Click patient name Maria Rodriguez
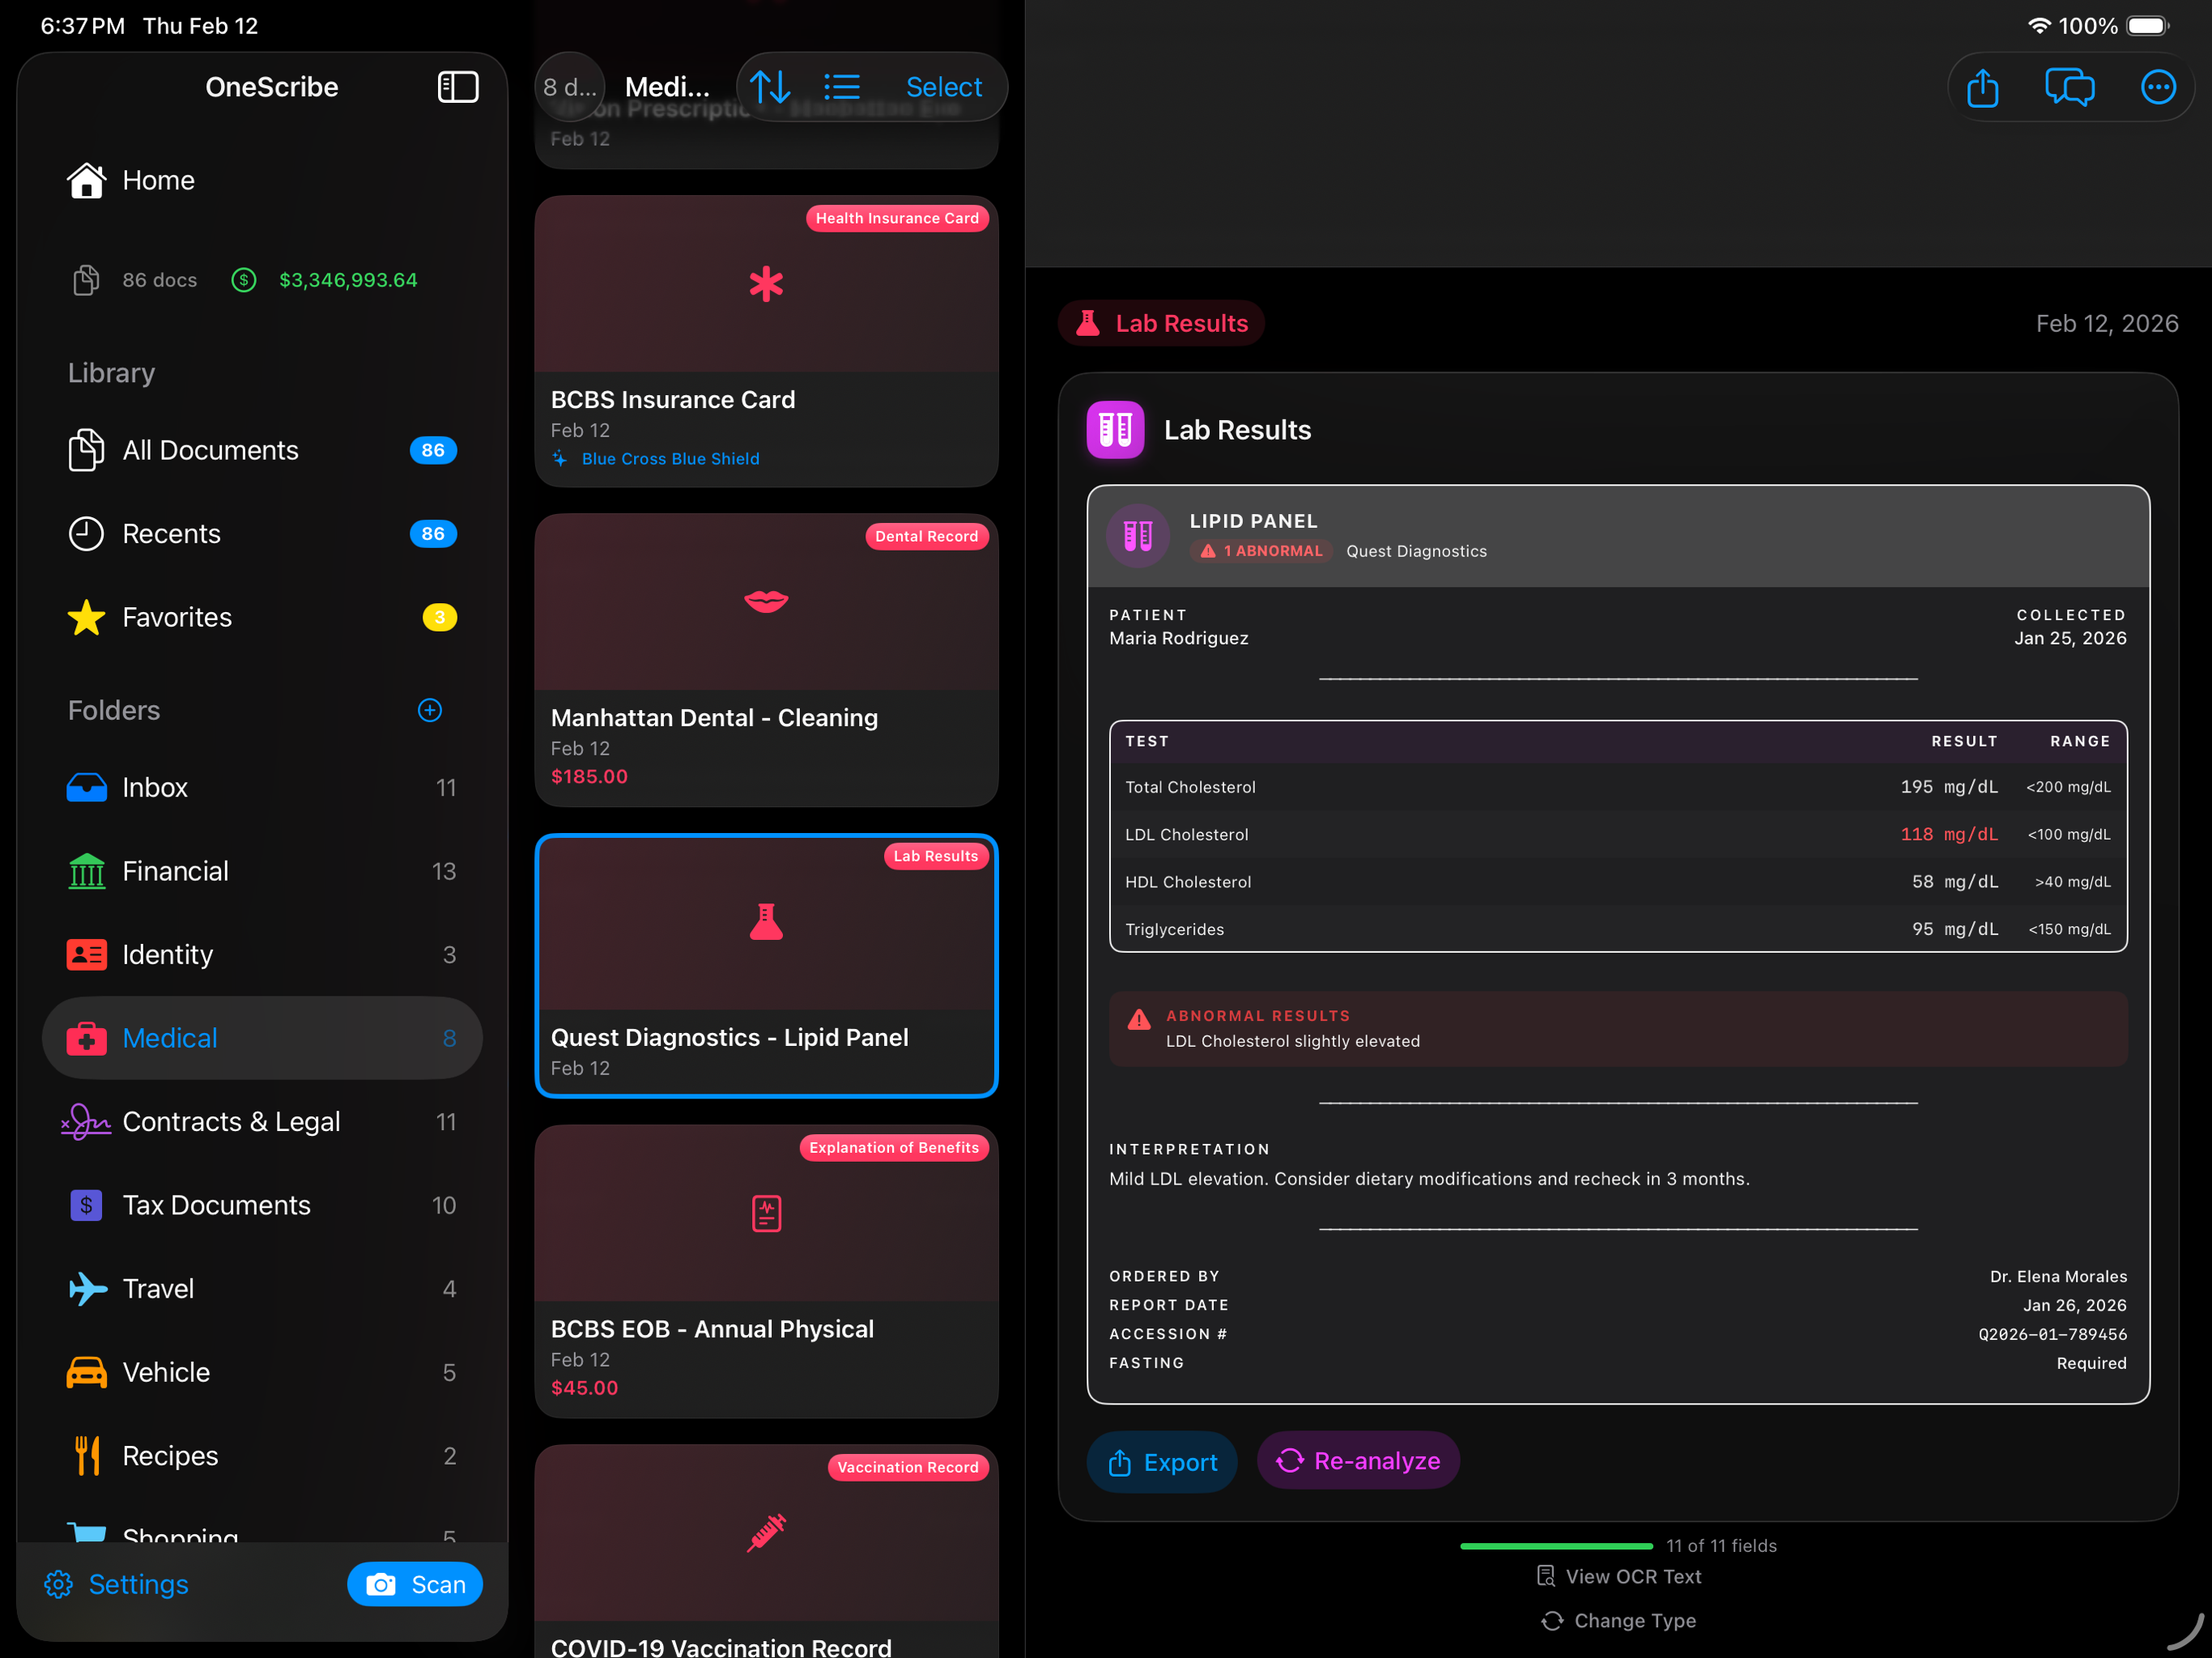The width and height of the screenshot is (2212, 1658). [1178, 638]
